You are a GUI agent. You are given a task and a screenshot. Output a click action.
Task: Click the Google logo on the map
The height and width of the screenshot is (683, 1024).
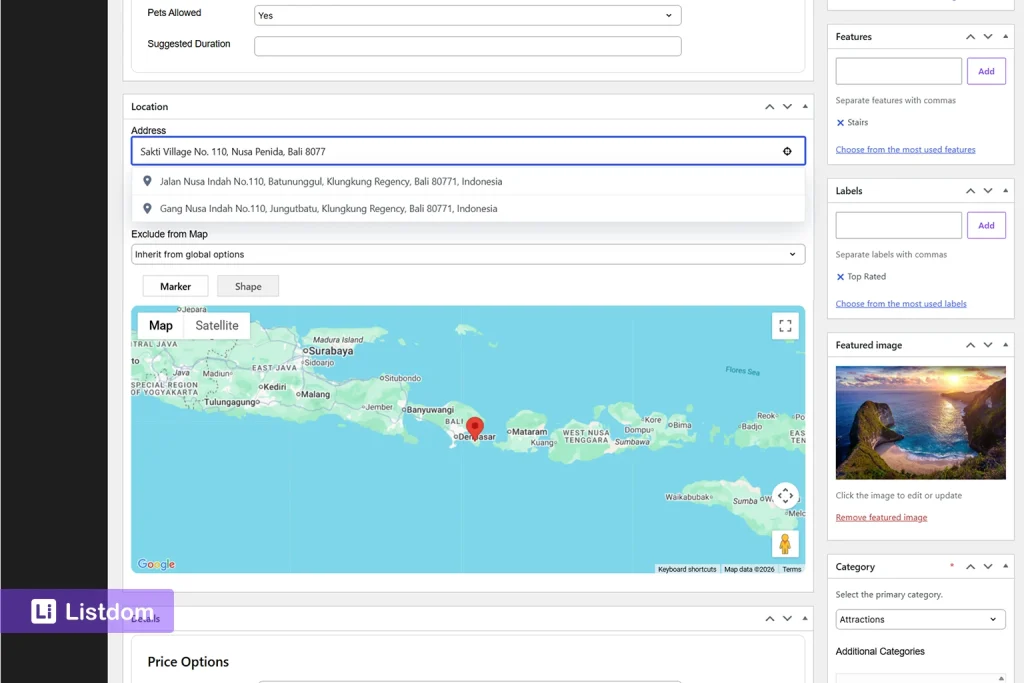click(156, 564)
